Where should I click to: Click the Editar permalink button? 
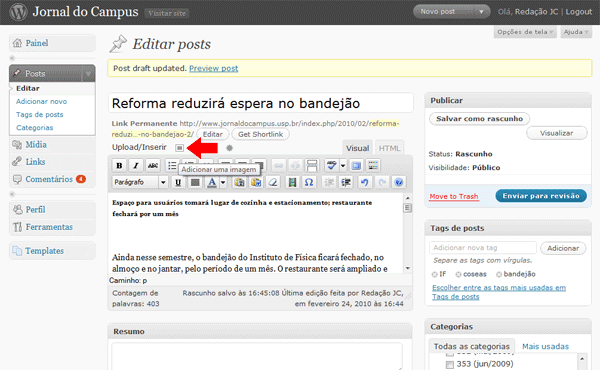pos(212,134)
